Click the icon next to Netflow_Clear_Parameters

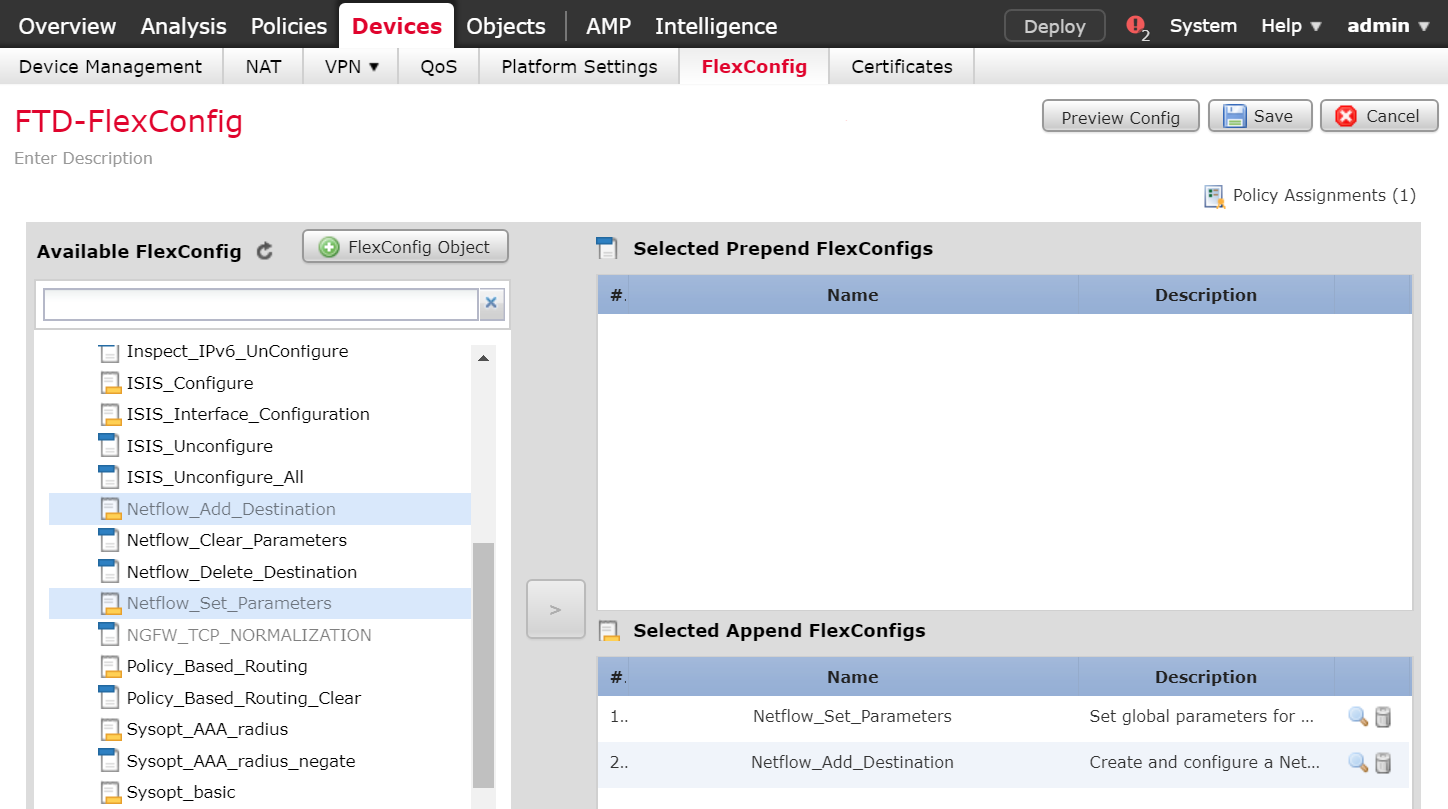pos(109,540)
